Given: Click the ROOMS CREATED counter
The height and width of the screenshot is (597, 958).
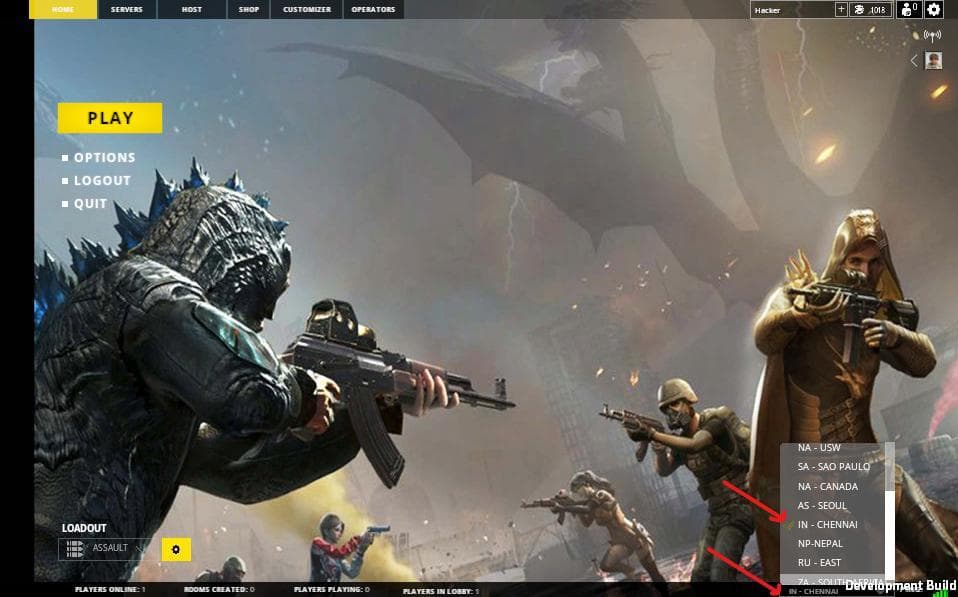Looking at the screenshot, I should point(219,590).
